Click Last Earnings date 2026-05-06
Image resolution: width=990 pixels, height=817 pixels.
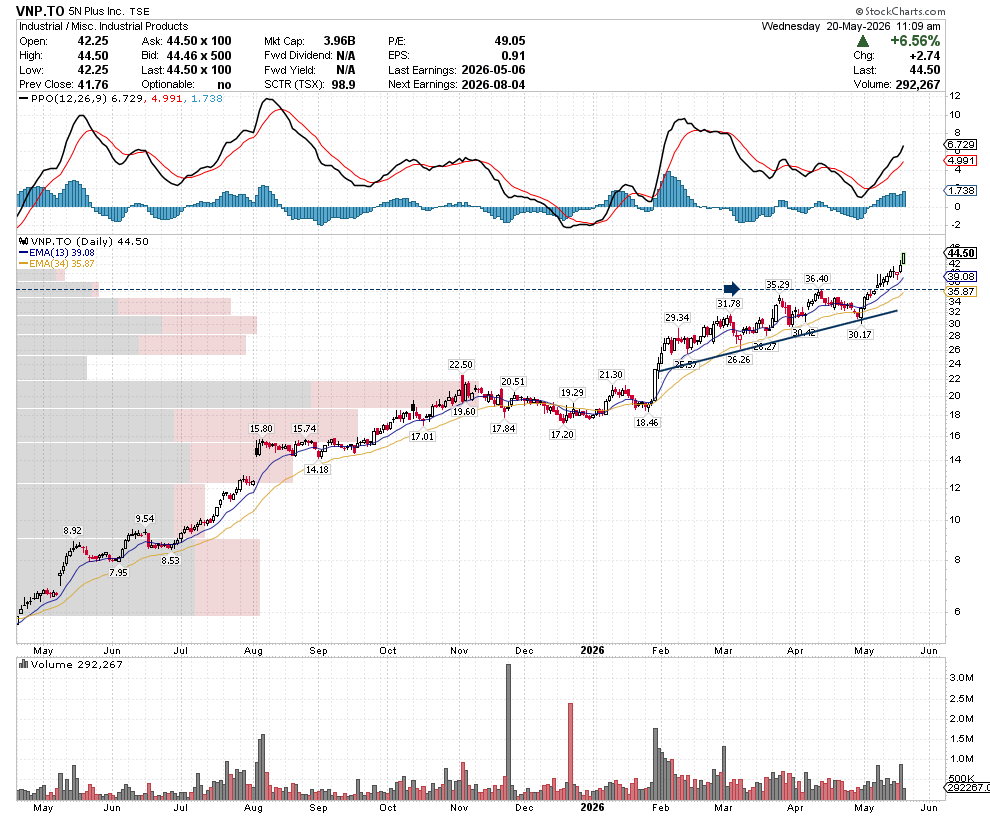click(493, 70)
